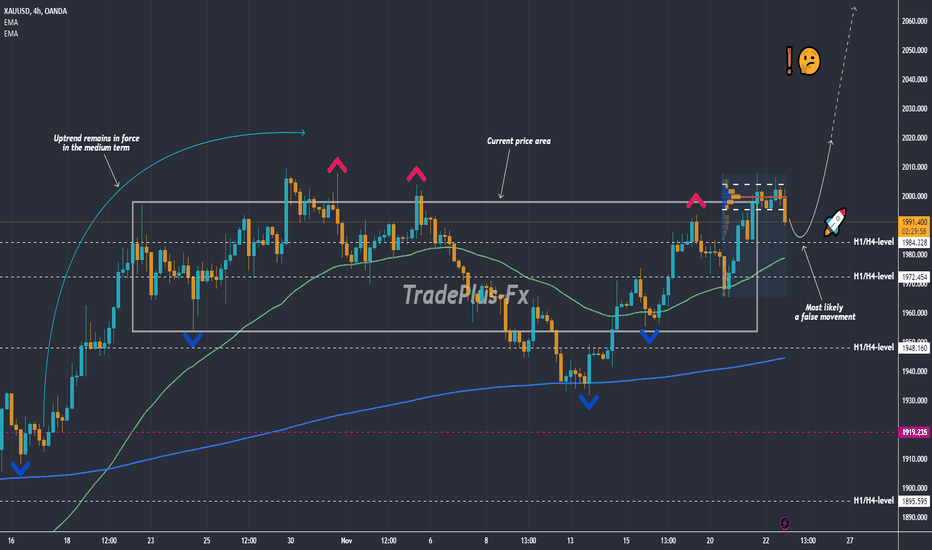Click the current price tag 1991.400
Viewport: 932px width, 550px height.
tap(914, 222)
